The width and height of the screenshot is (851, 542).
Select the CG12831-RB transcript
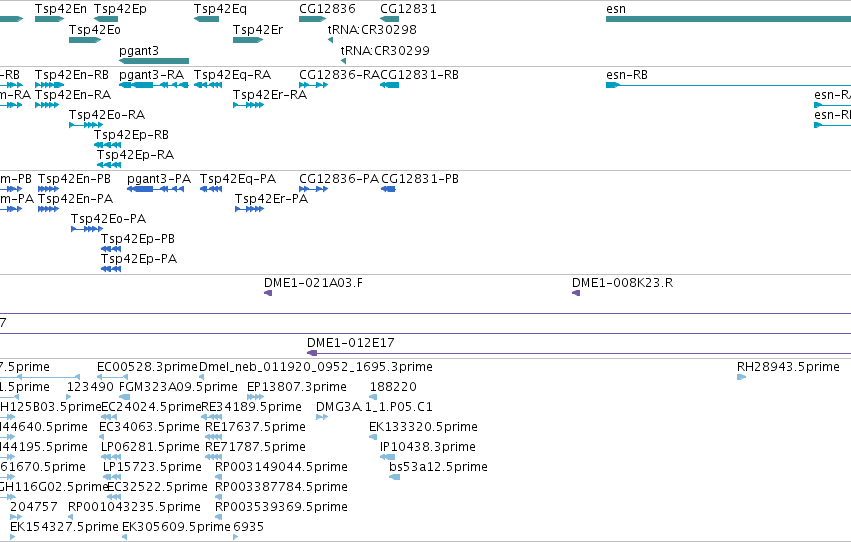390,85
